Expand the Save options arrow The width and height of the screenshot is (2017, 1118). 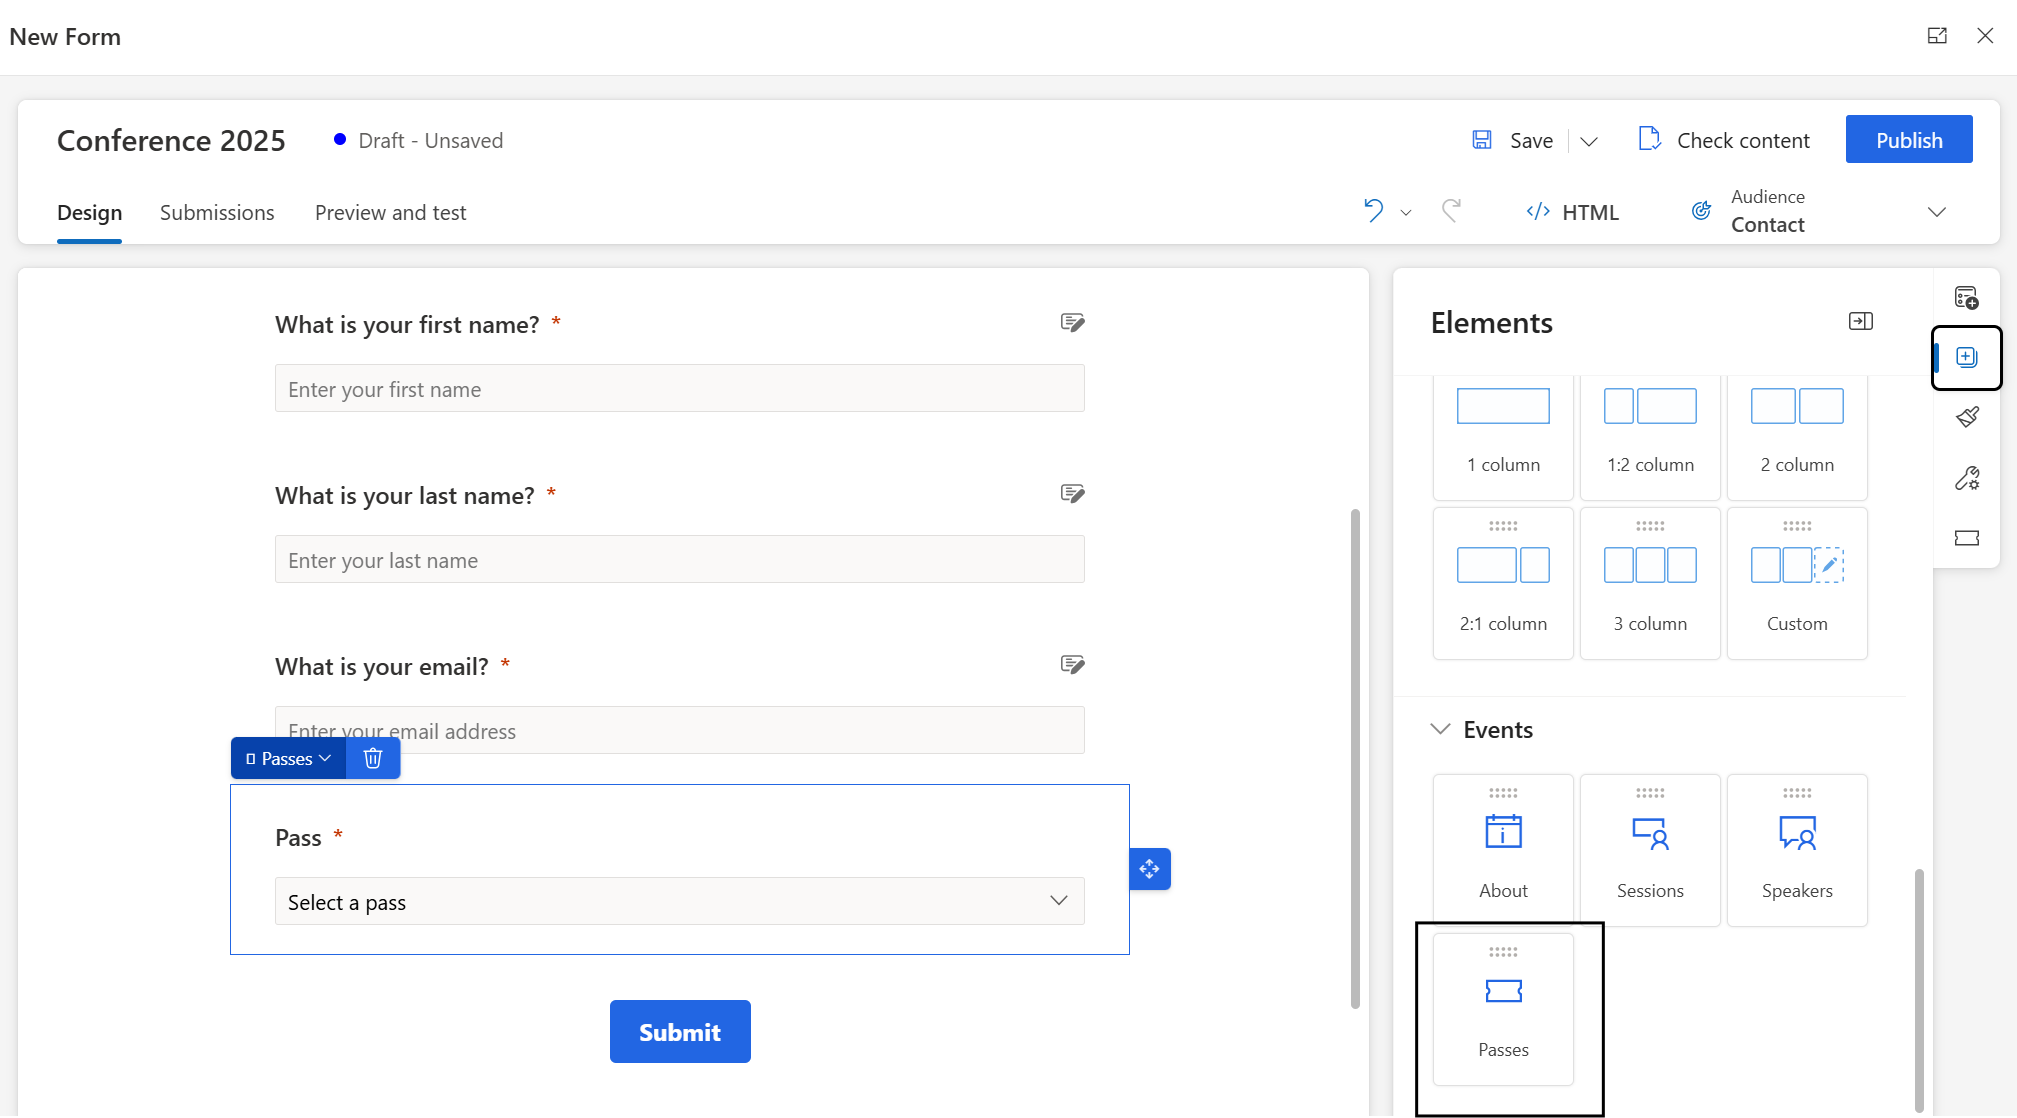1589,141
